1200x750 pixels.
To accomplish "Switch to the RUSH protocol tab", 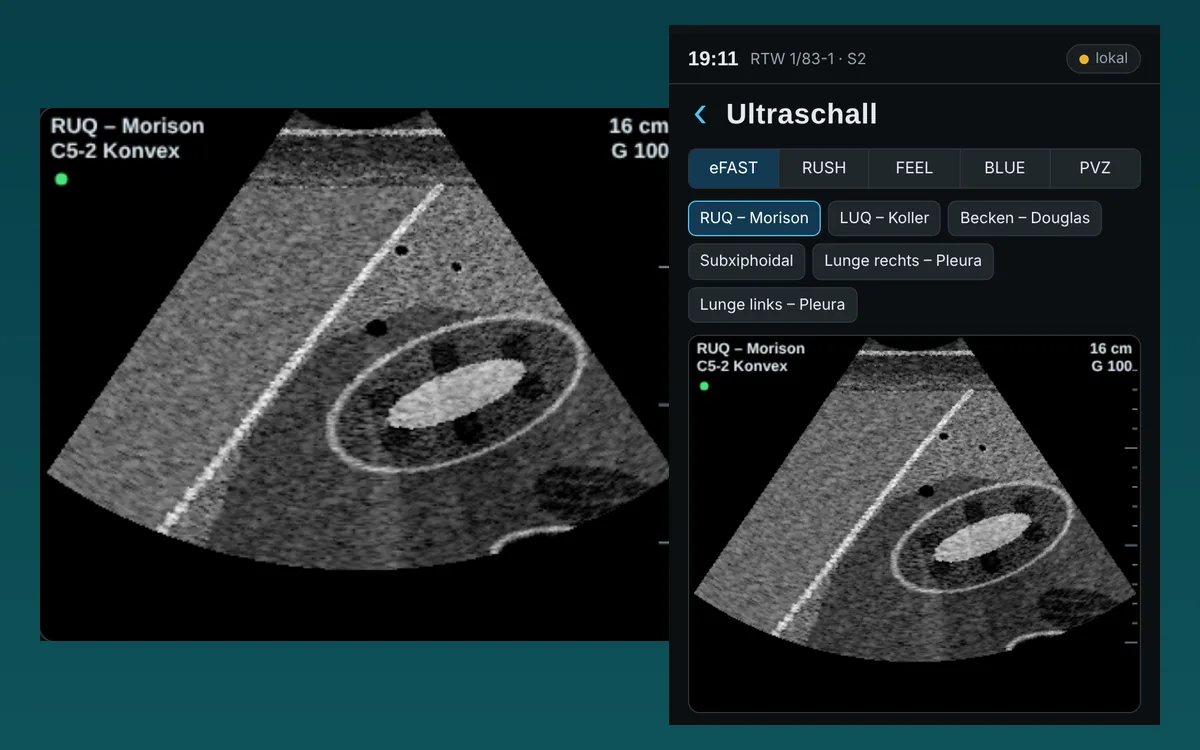I will click(x=824, y=168).
